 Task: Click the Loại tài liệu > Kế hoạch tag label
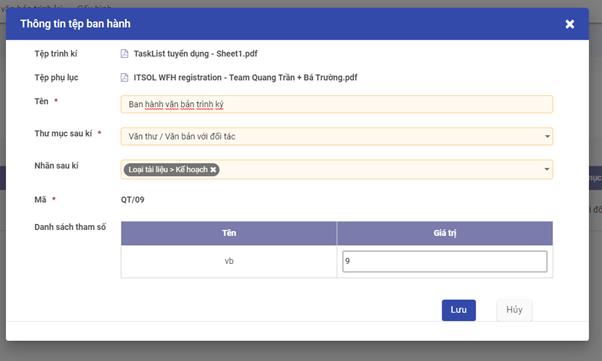(168, 169)
